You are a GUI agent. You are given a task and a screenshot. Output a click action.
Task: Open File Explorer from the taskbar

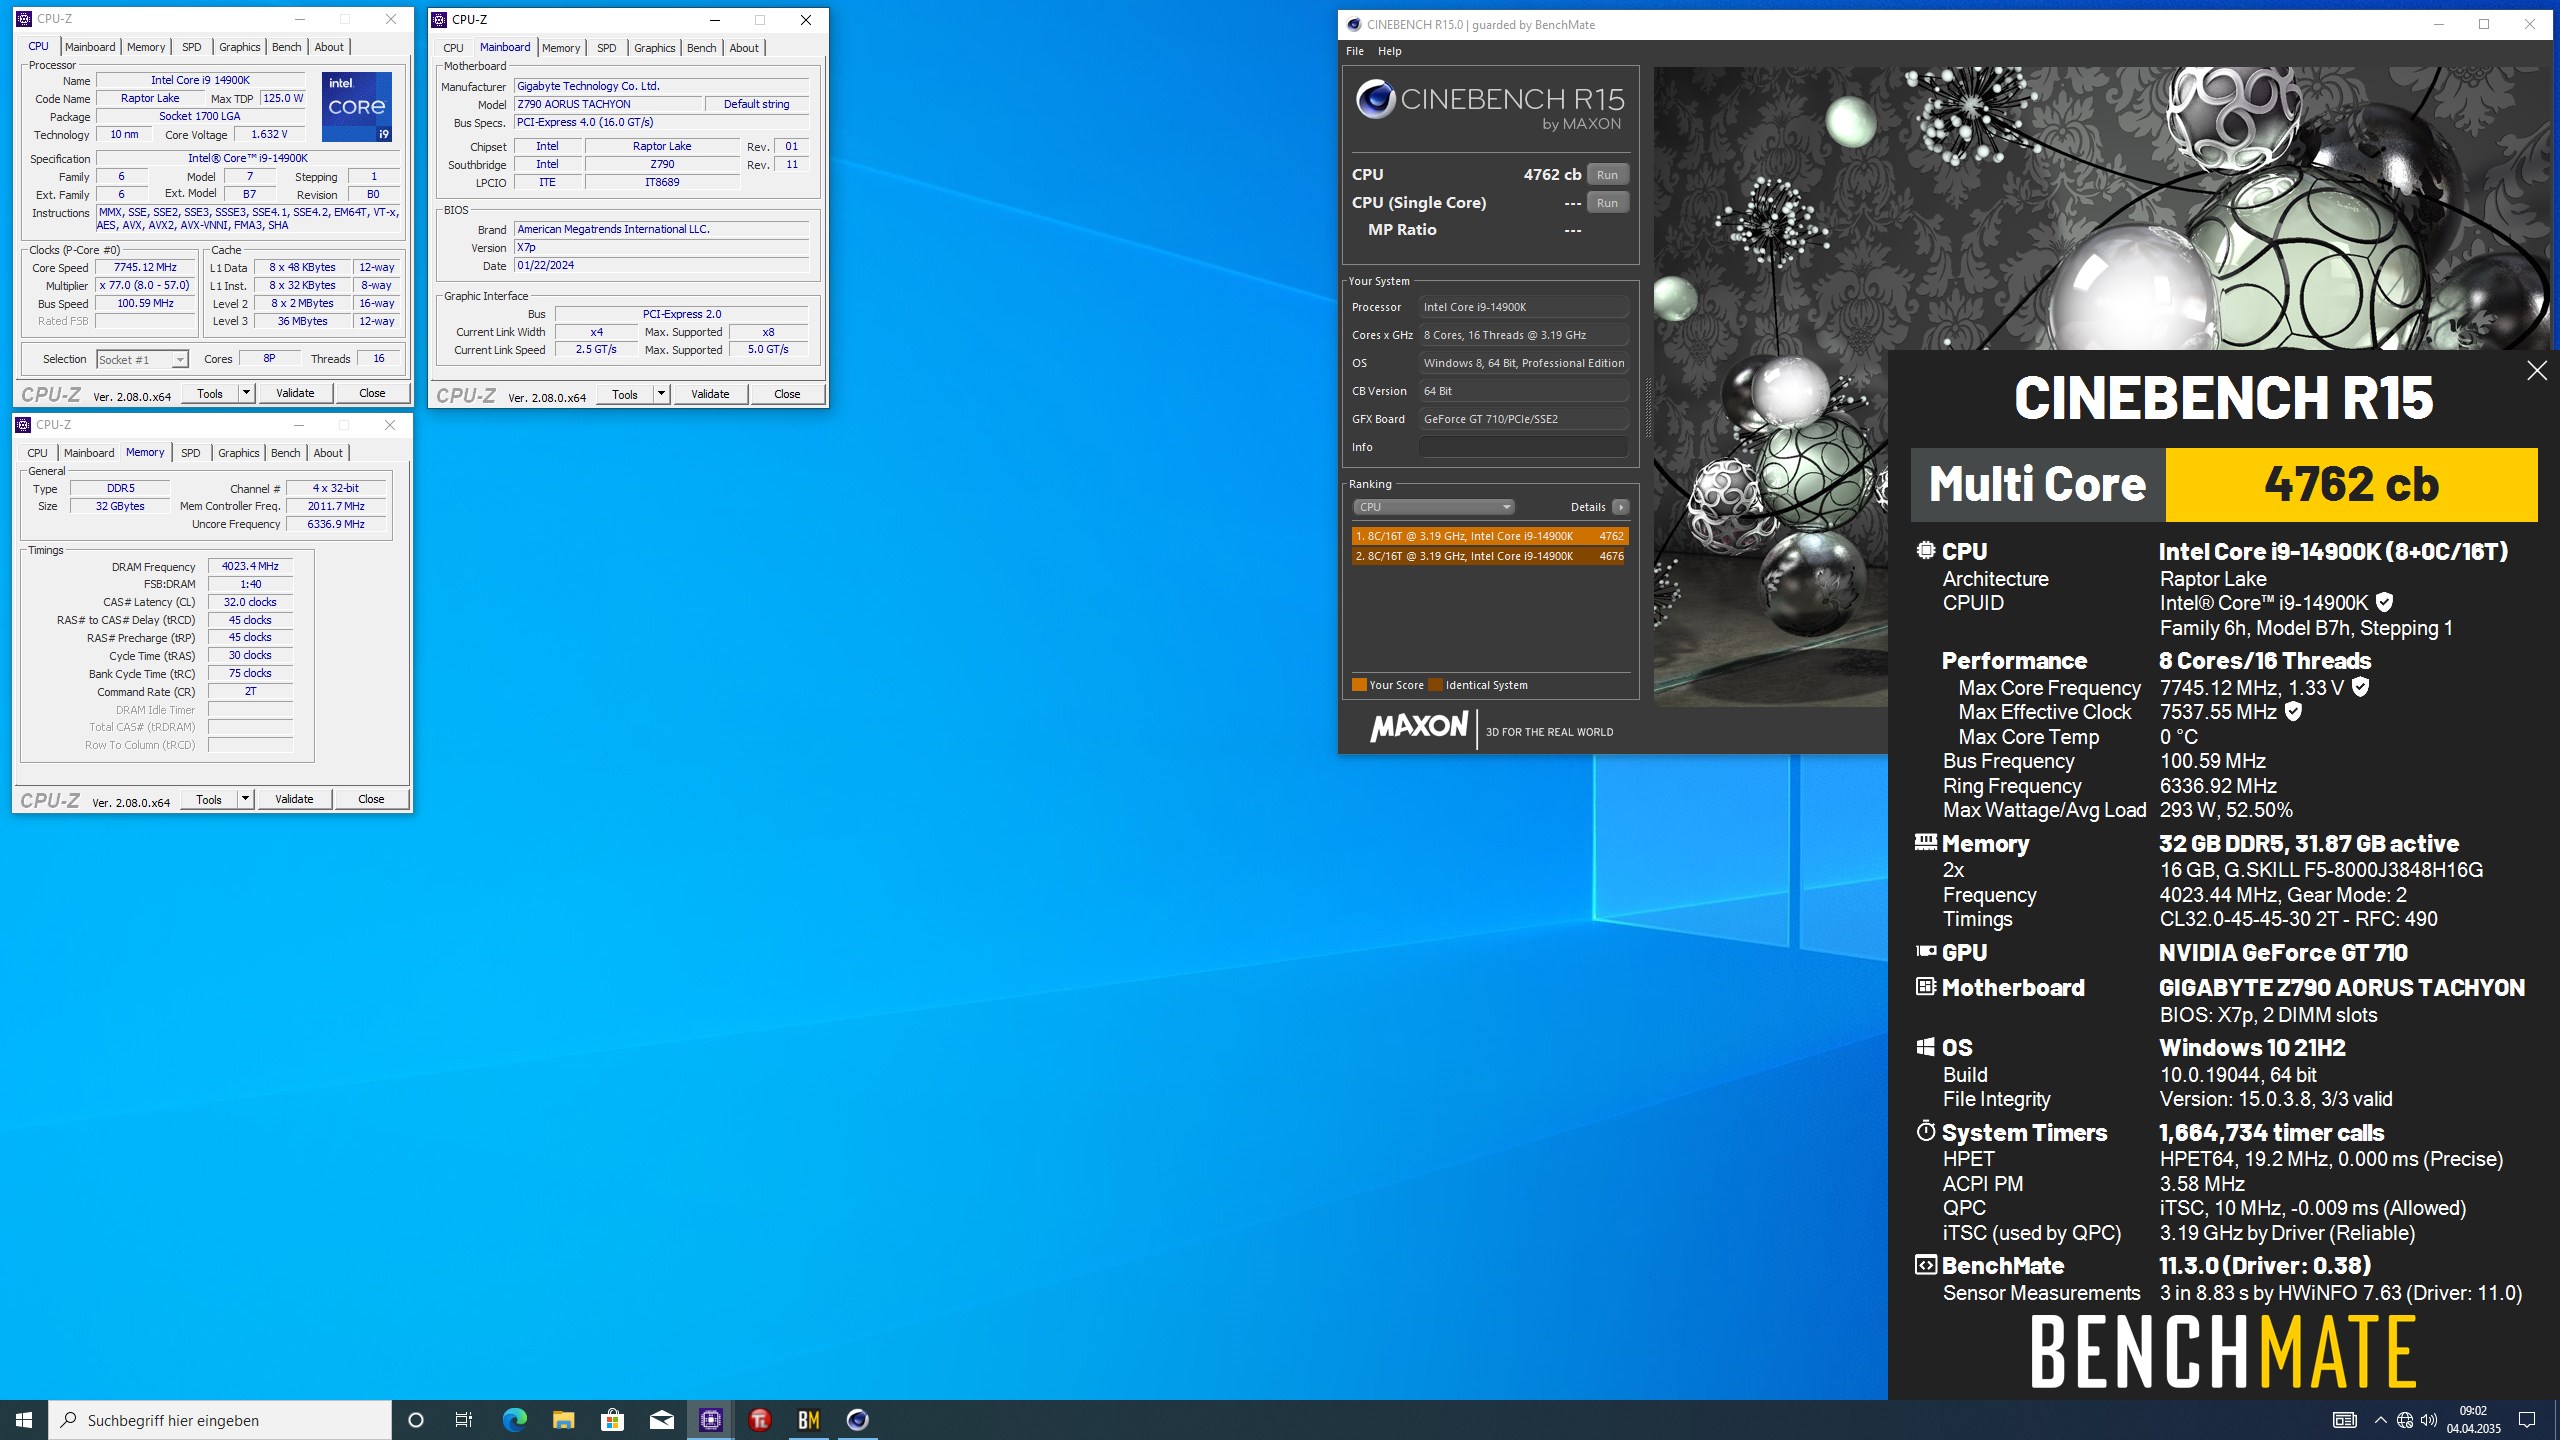point(563,1419)
